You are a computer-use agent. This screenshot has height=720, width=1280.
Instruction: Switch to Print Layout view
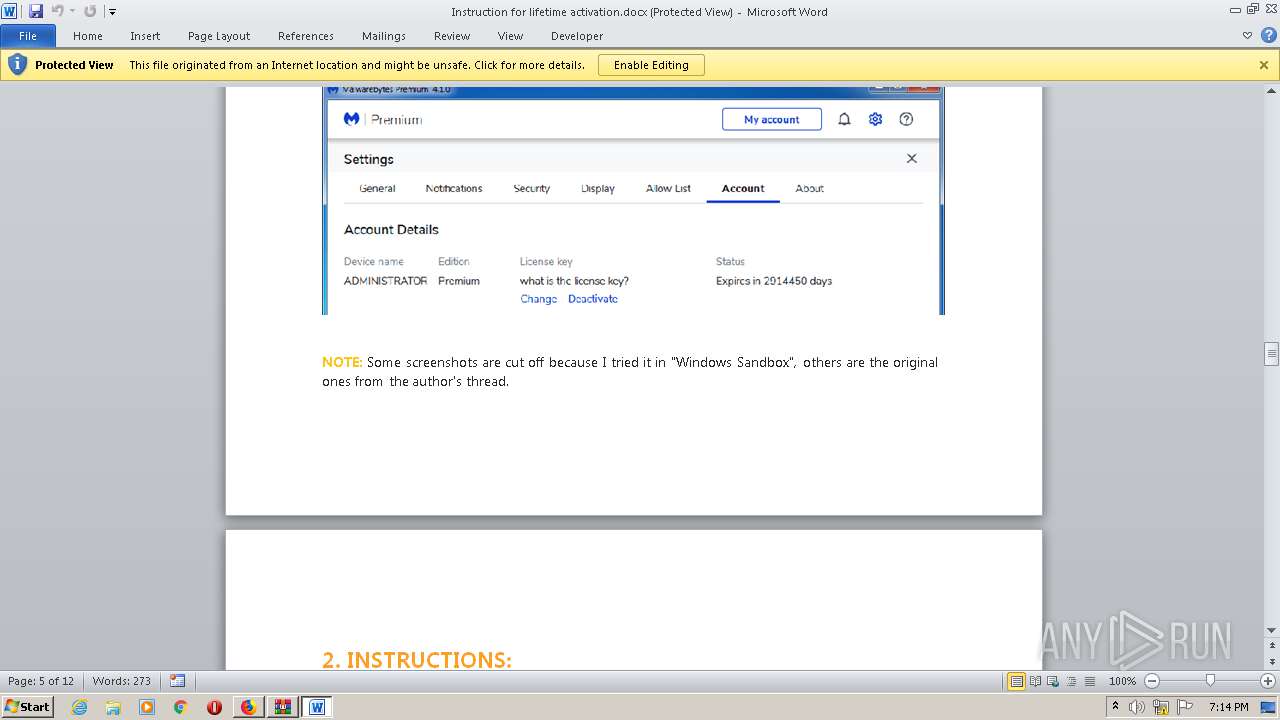point(1016,681)
